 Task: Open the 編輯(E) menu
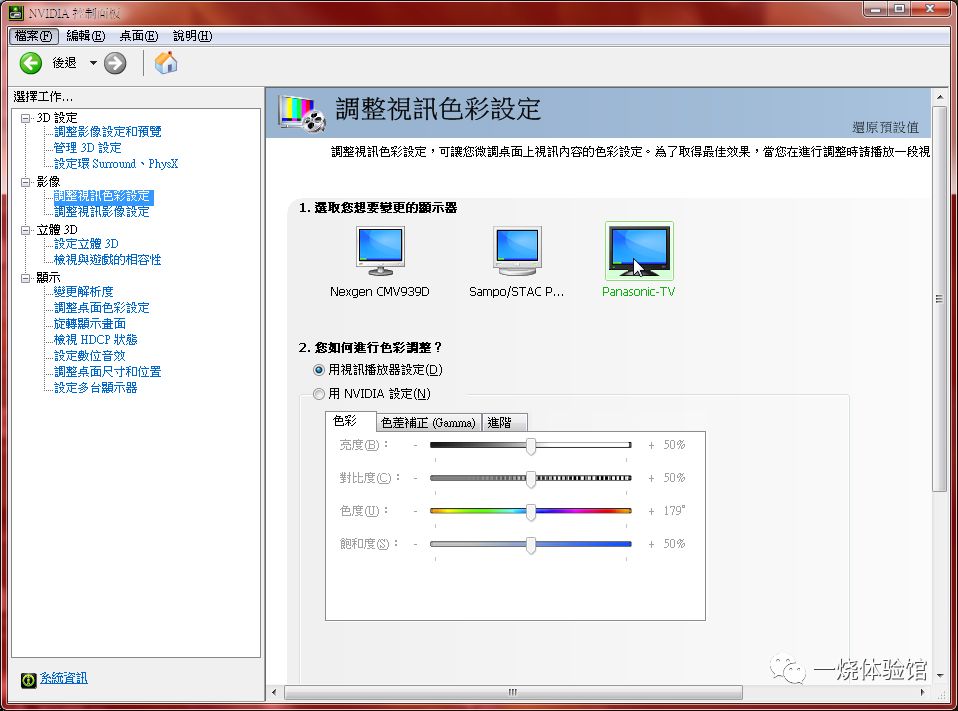coord(86,36)
